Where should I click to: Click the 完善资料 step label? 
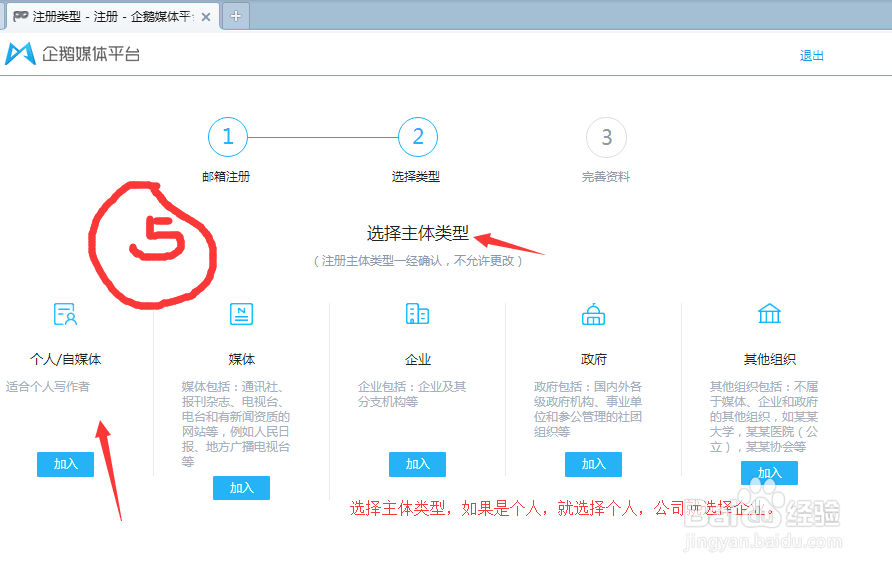click(606, 177)
